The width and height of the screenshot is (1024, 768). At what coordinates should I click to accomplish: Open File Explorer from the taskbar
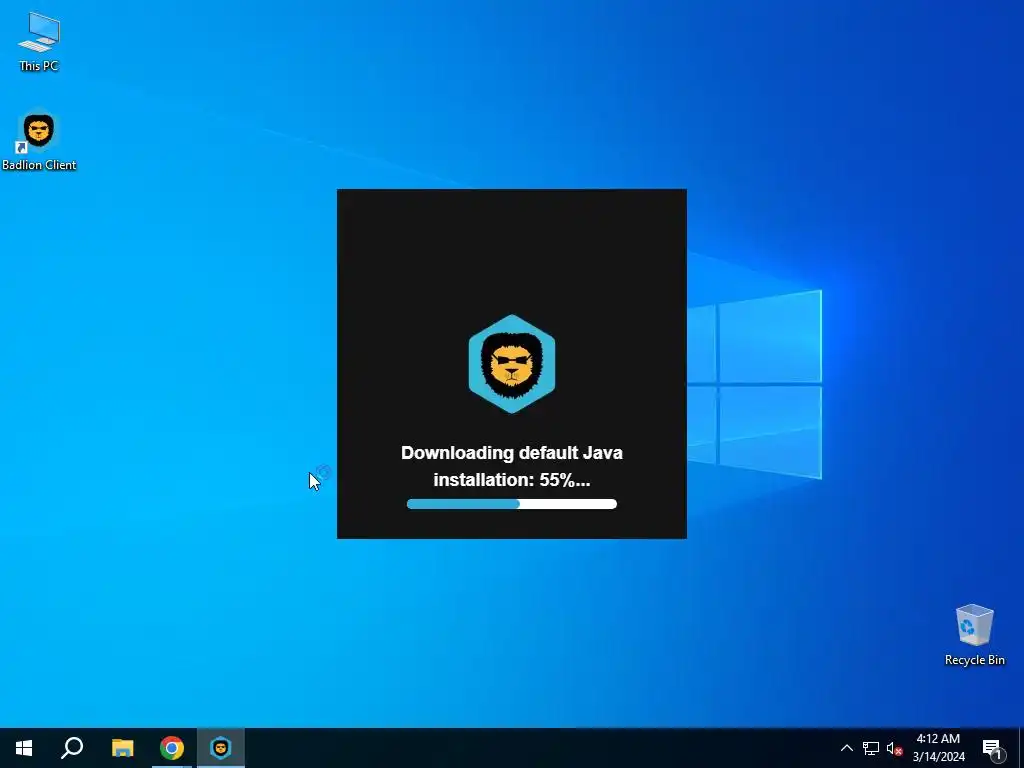[x=122, y=748]
